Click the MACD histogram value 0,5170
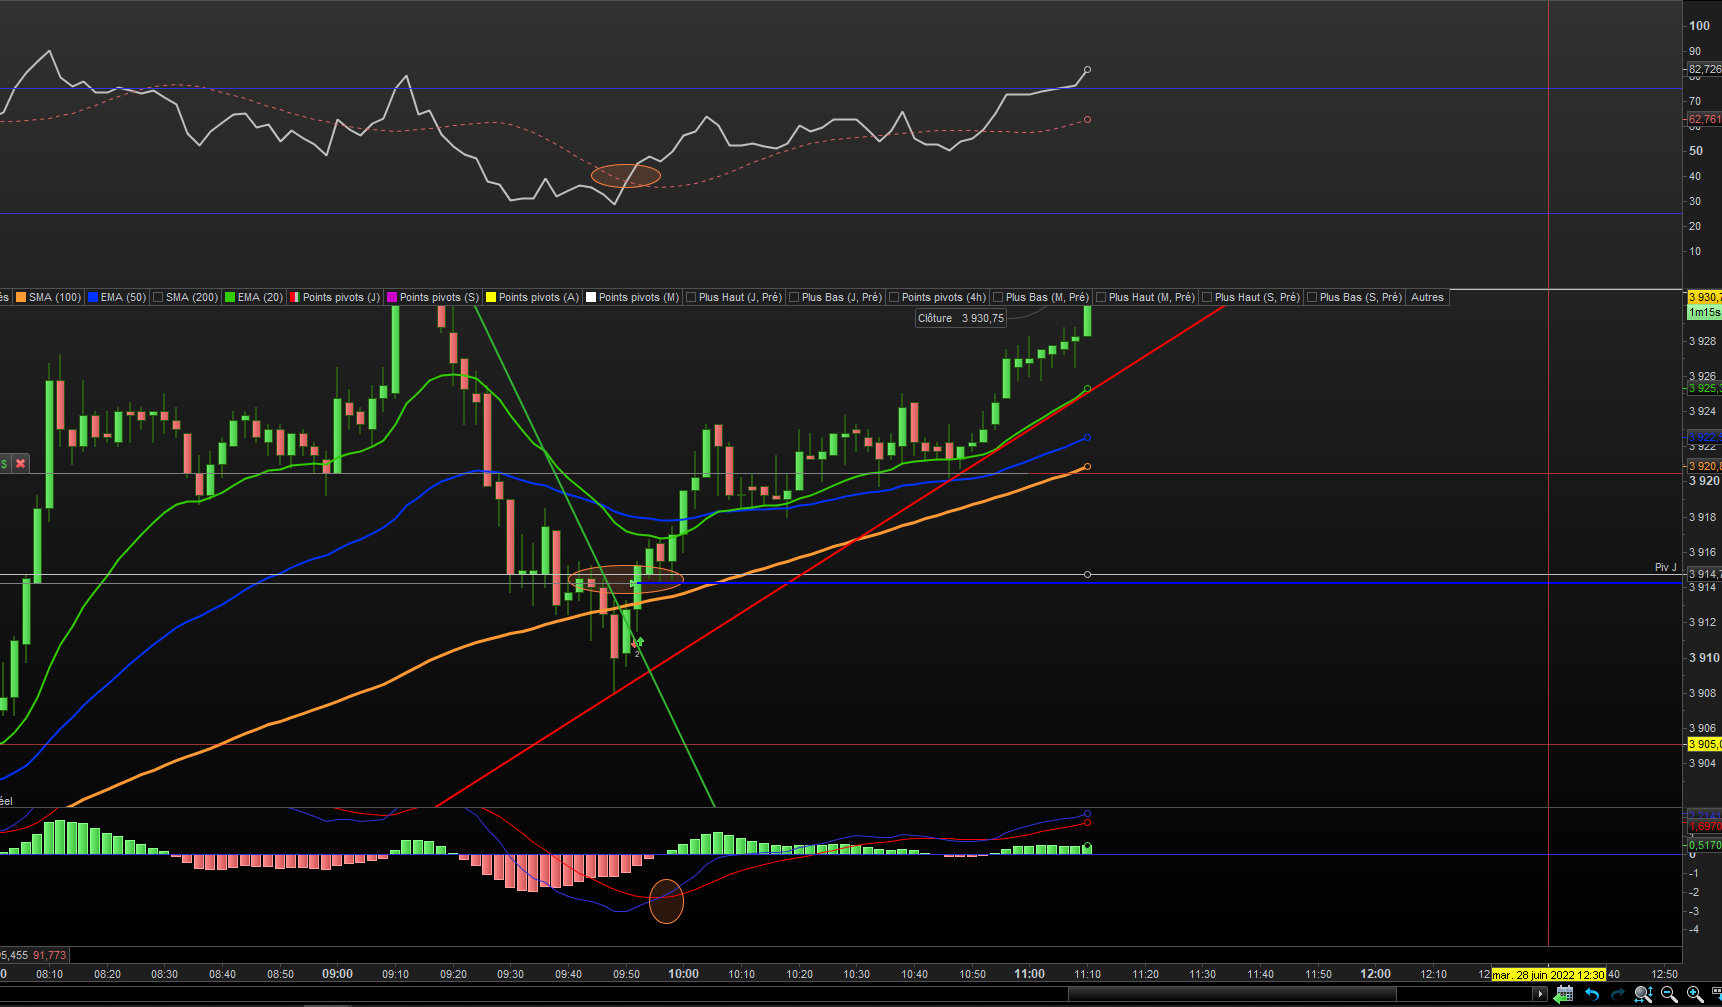Screen dimensions: 1722x1007 pos(1704,845)
